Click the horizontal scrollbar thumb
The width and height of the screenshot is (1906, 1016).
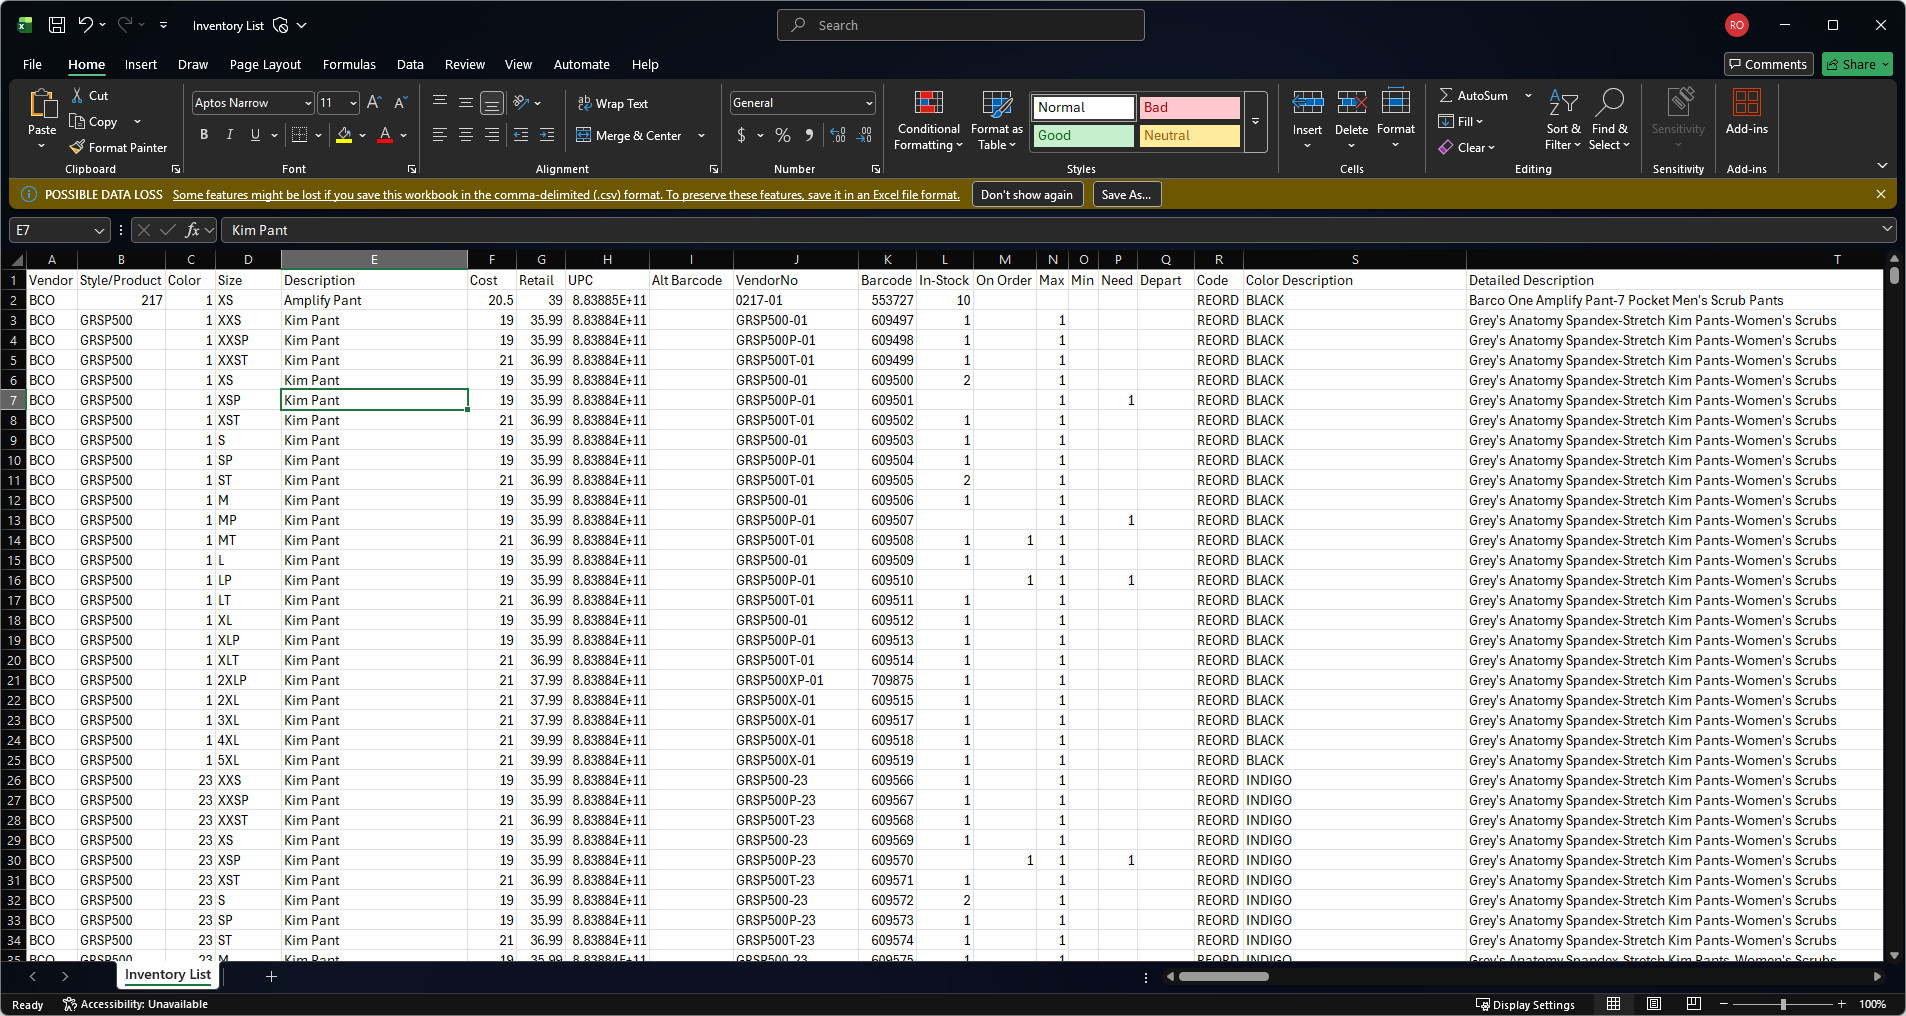(1224, 976)
